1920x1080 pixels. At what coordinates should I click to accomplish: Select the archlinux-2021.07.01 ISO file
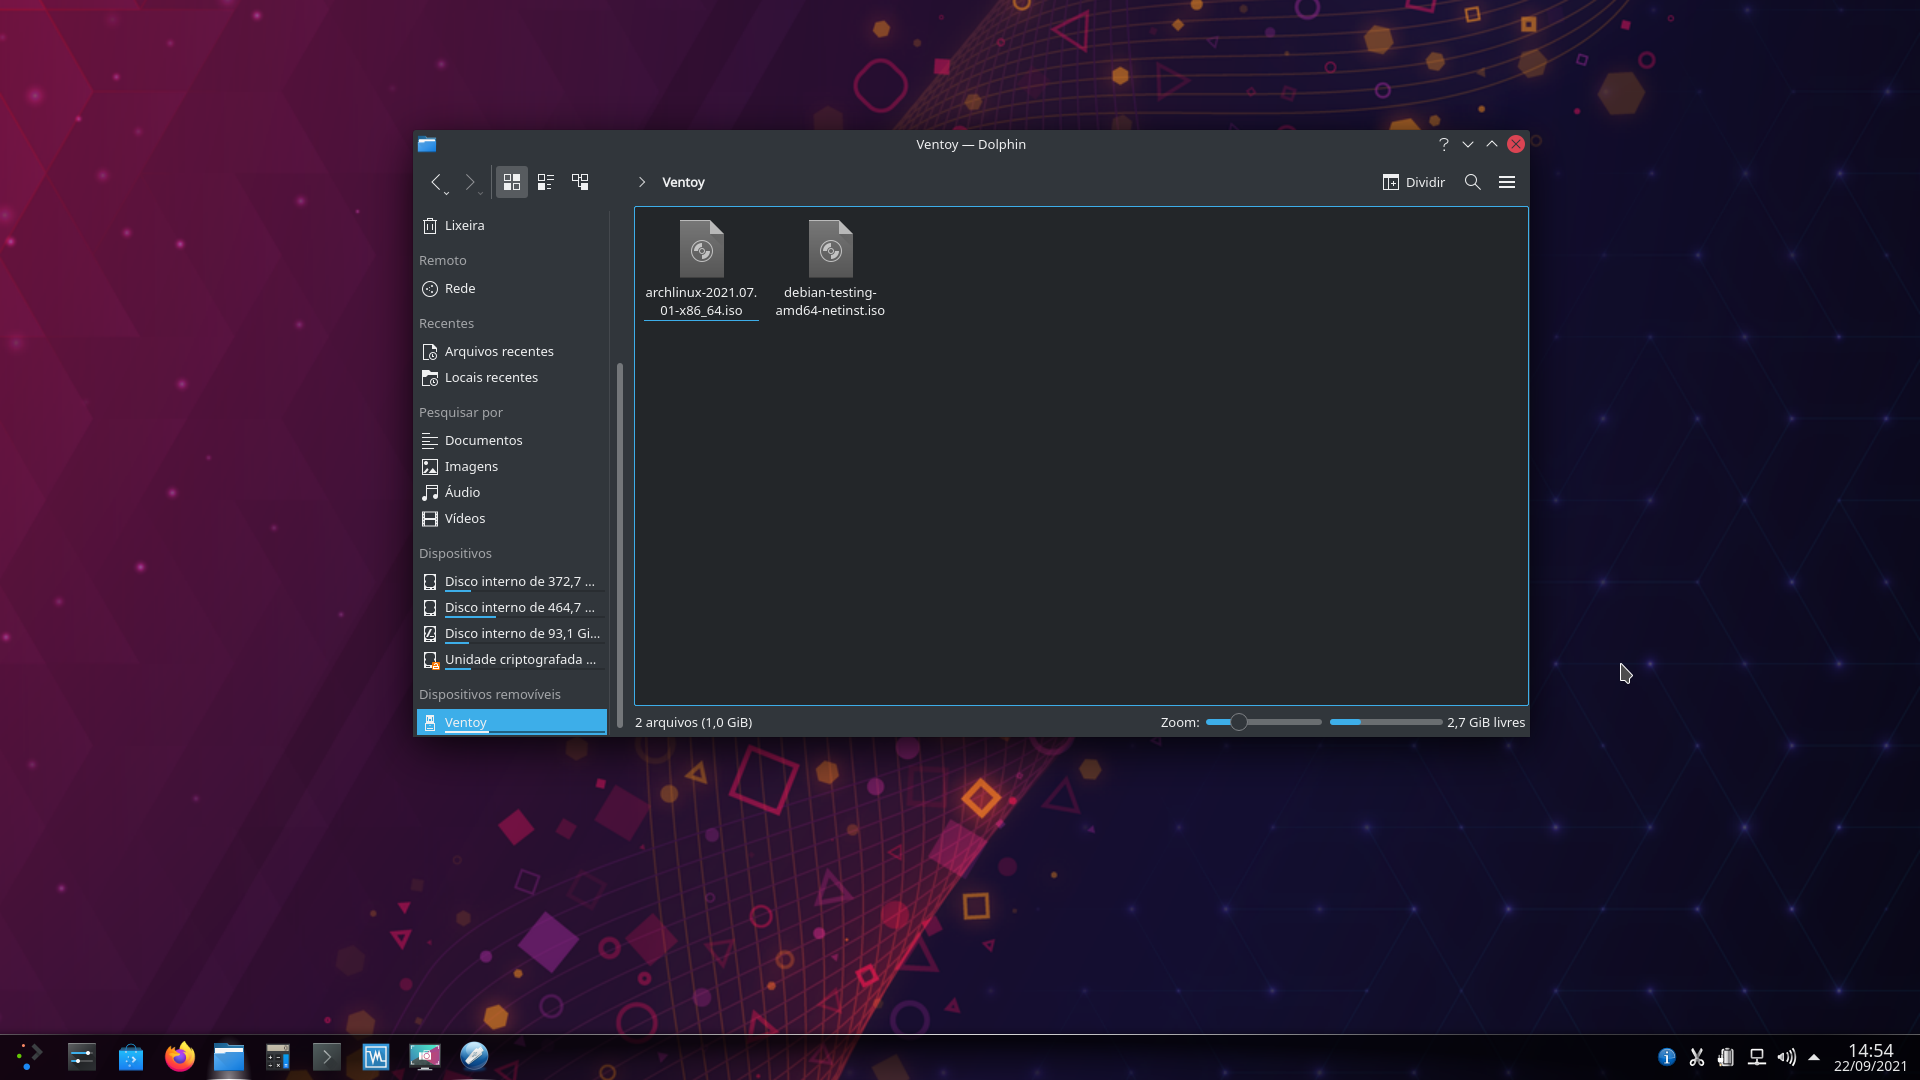tap(701, 250)
